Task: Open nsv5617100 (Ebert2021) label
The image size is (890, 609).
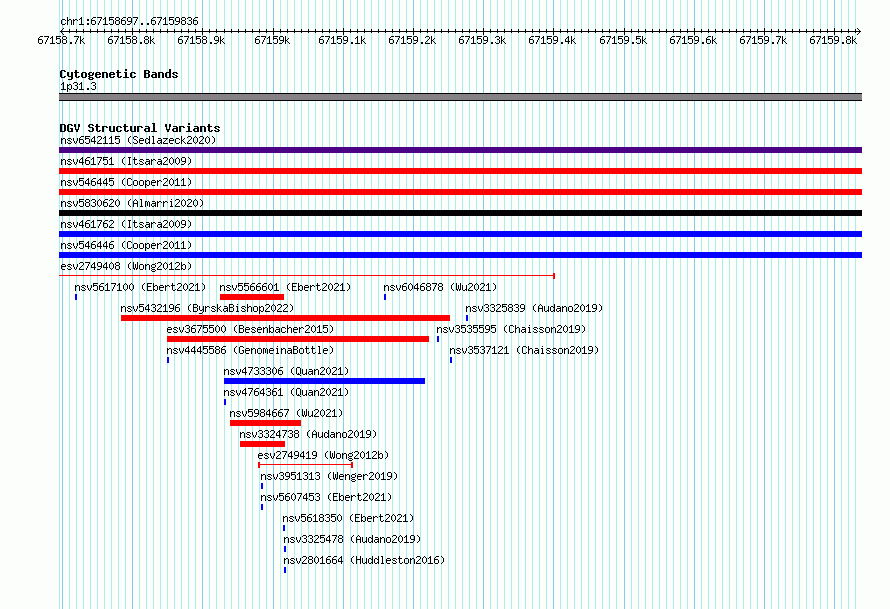Action: click(x=140, y=287)
